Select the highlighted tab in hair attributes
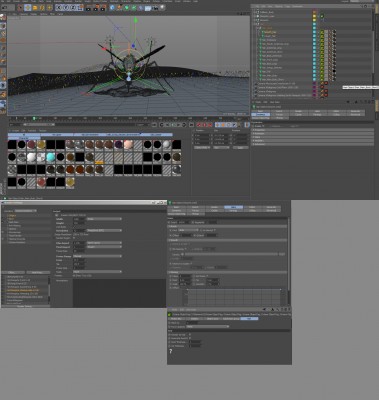 [233, 207]
